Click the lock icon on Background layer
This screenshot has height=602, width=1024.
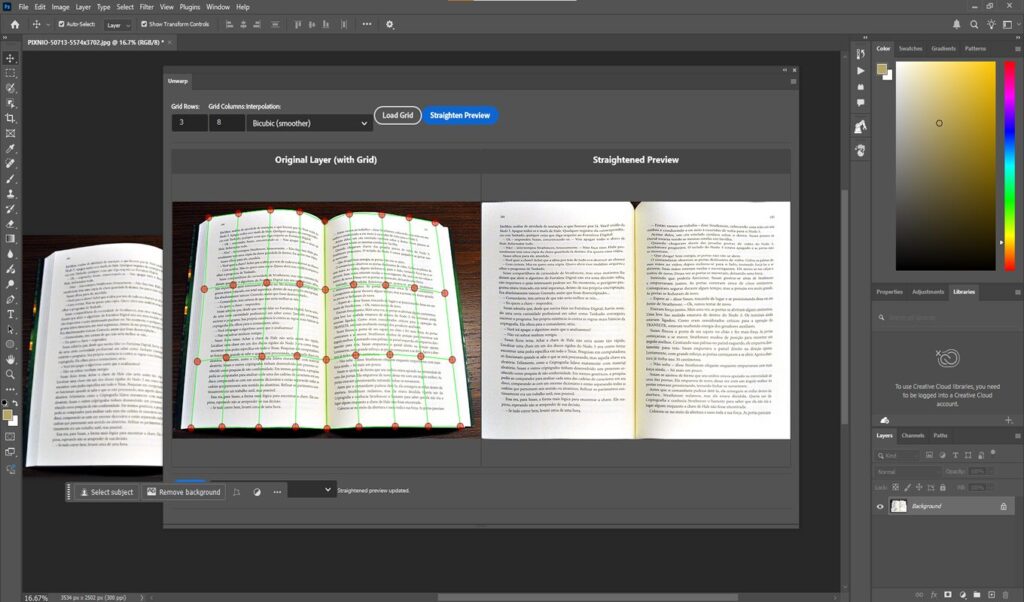pyautogui.click(x=1003, y=507)
